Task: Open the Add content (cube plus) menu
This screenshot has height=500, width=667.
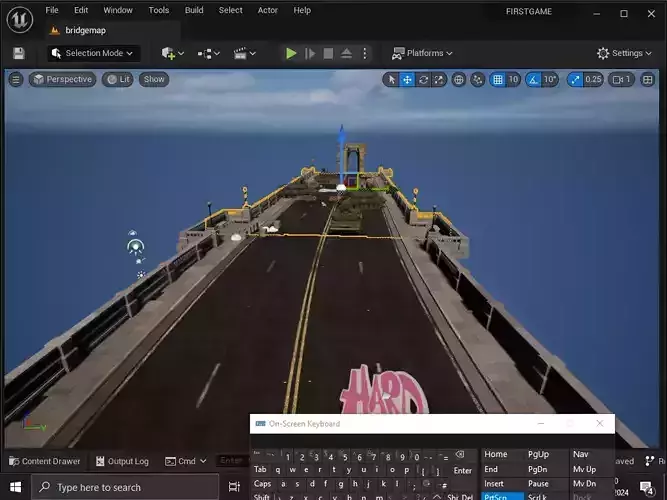Action: [x=172, y=53]
